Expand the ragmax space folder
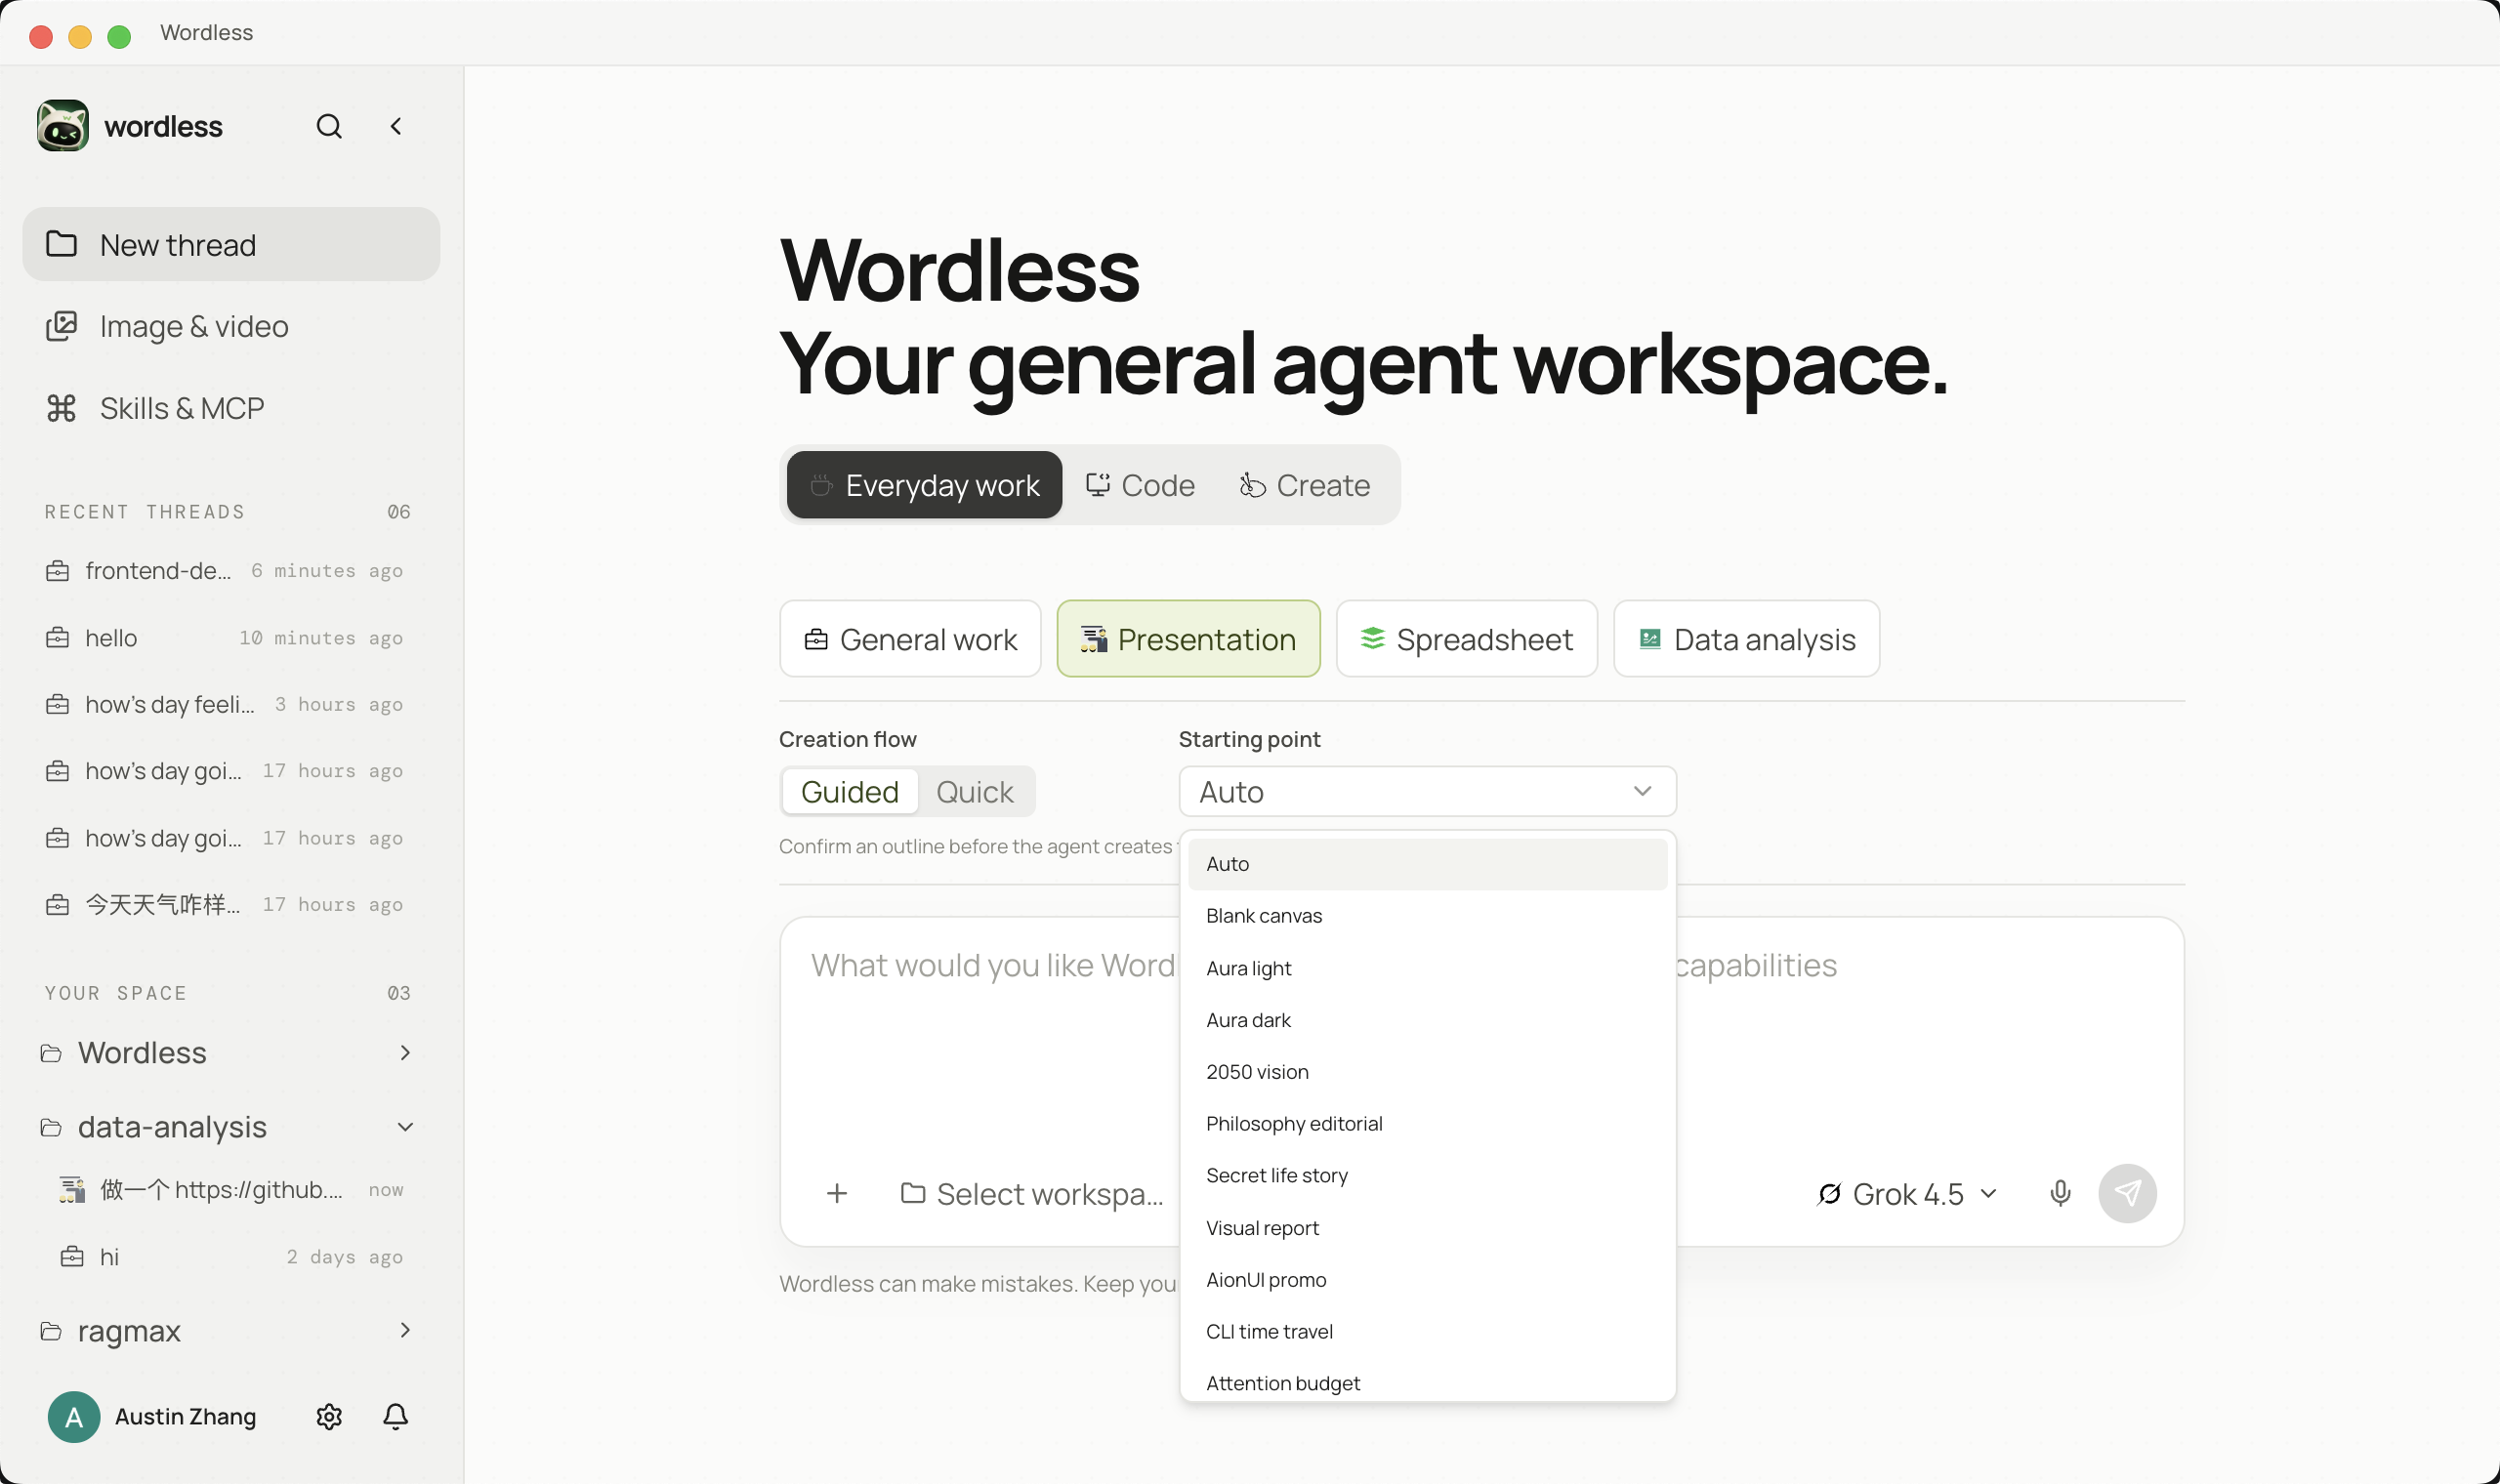This screenshot has width=2500, height=1484. pyautogui.click(x=405, y=1330)
